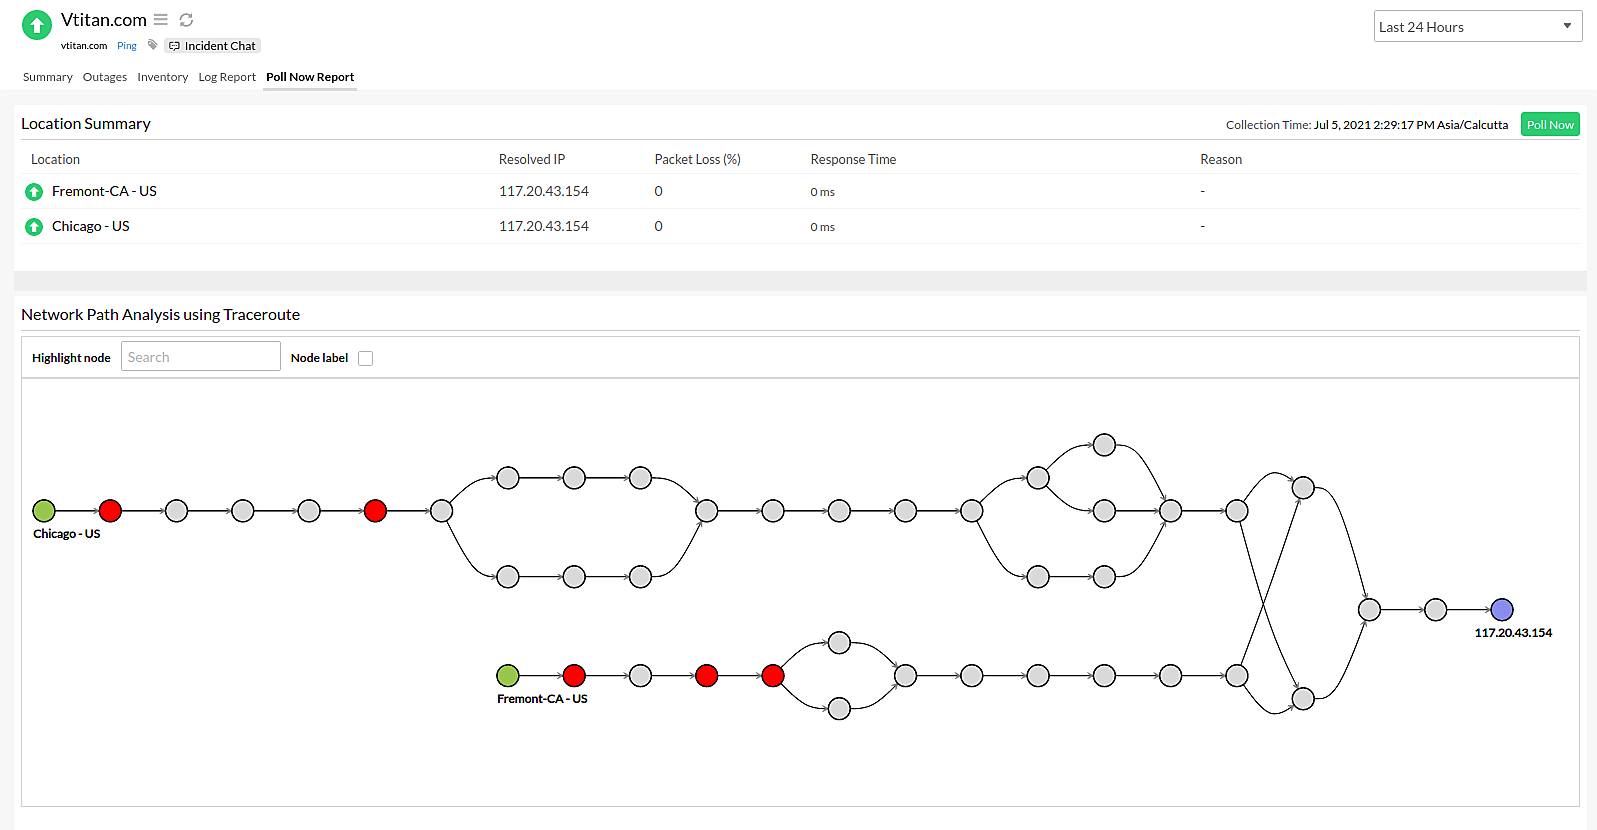Click the Fremont-CA - US up status icon

(34, 192)
